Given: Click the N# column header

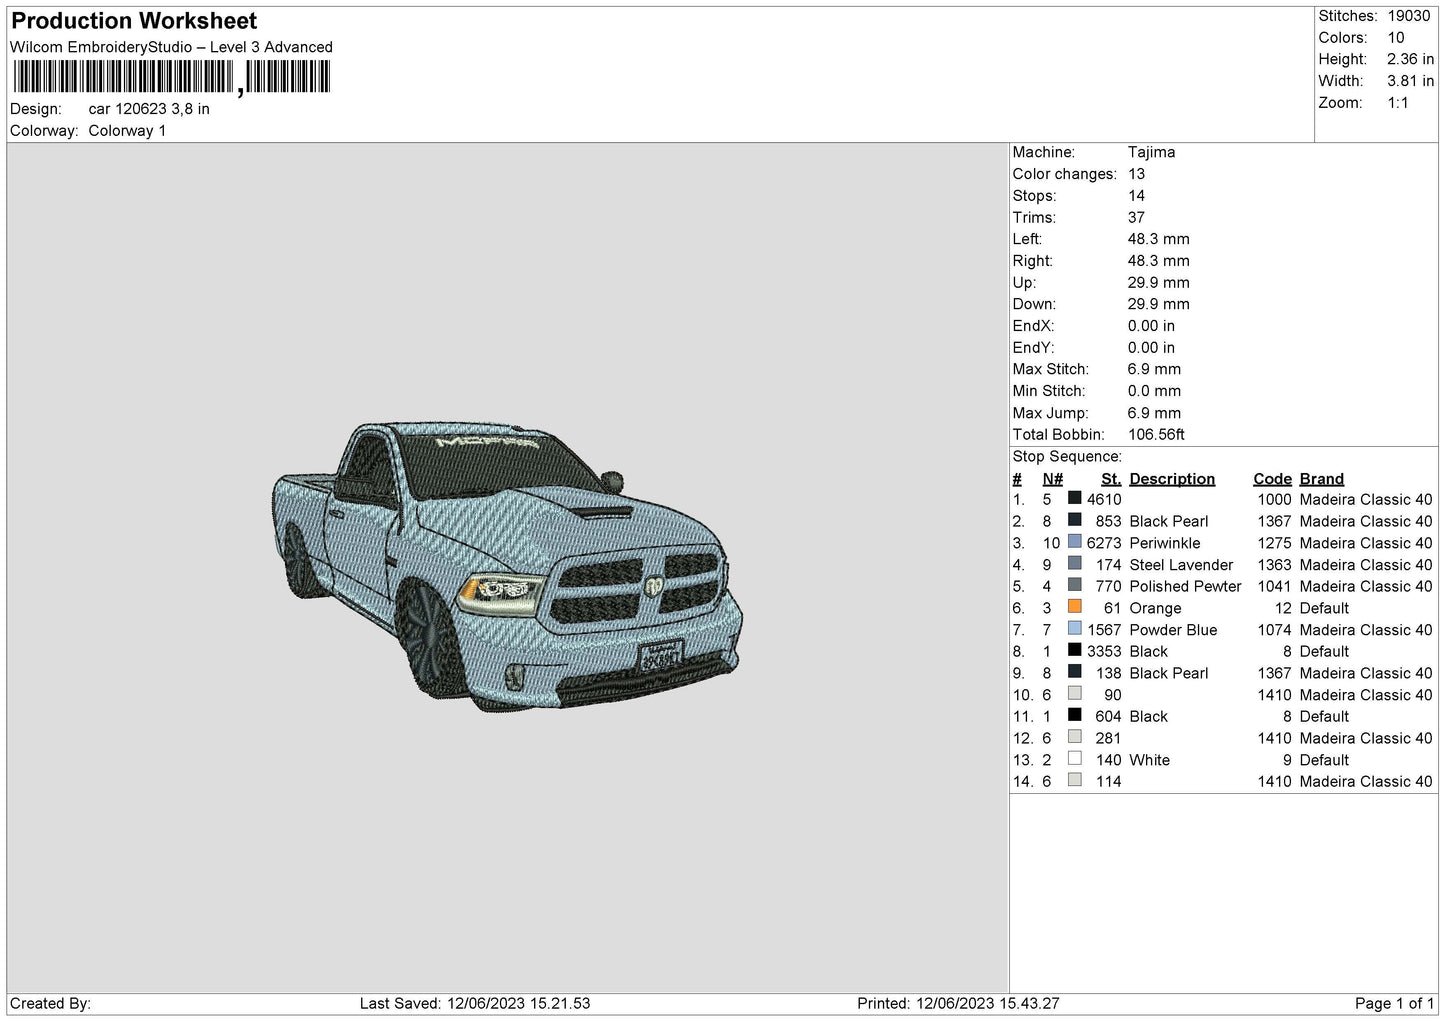Looking at the screenshot, I should 1052,479.
